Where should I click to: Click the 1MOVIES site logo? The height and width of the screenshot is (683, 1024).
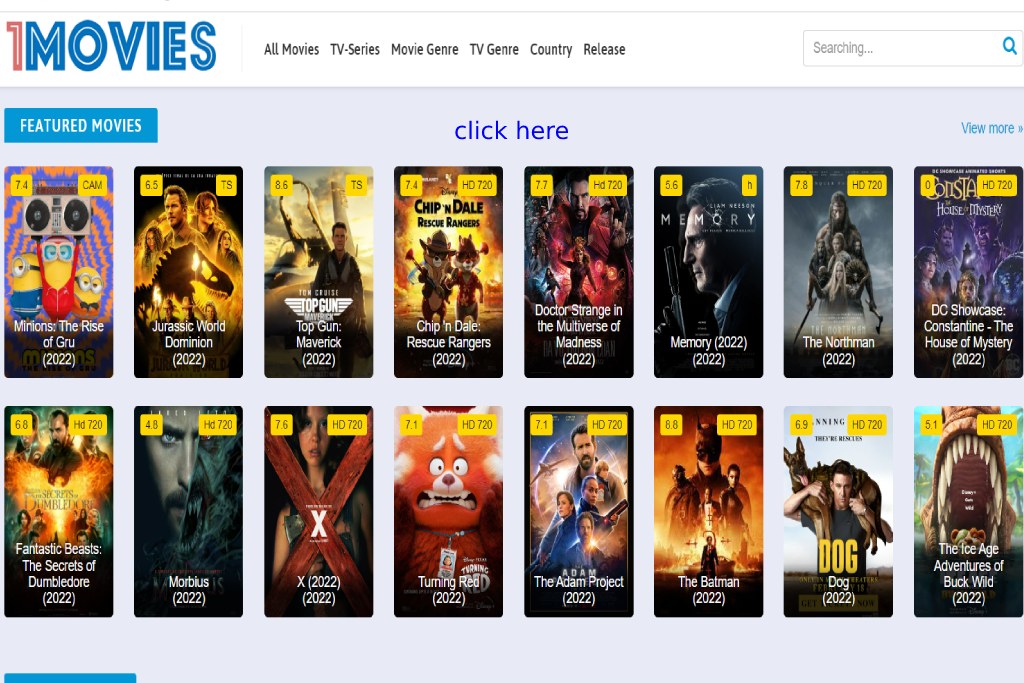coord(111,46)
